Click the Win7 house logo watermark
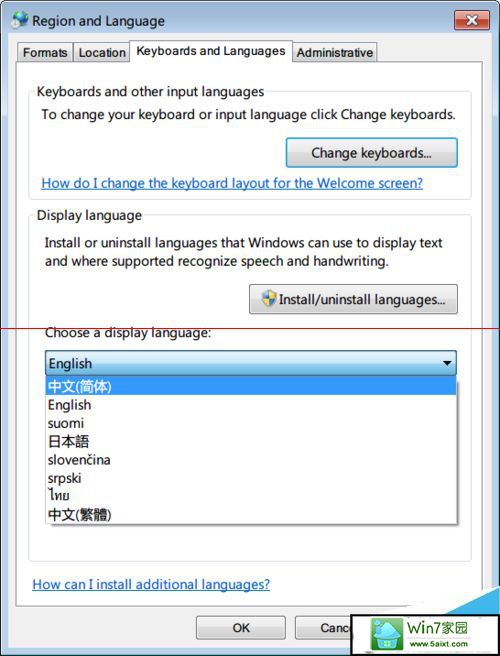This screenshot has height=656, width=500. [386, 634]
